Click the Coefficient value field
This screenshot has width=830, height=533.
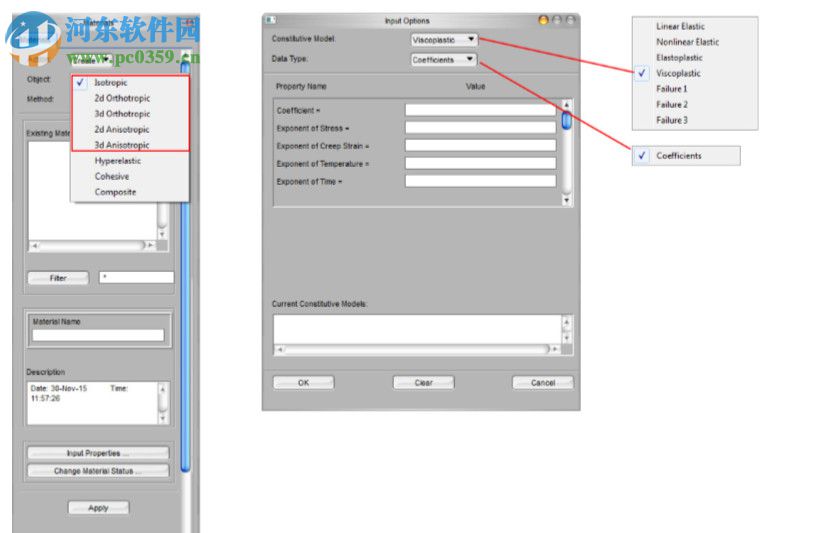tap(481, 110)
